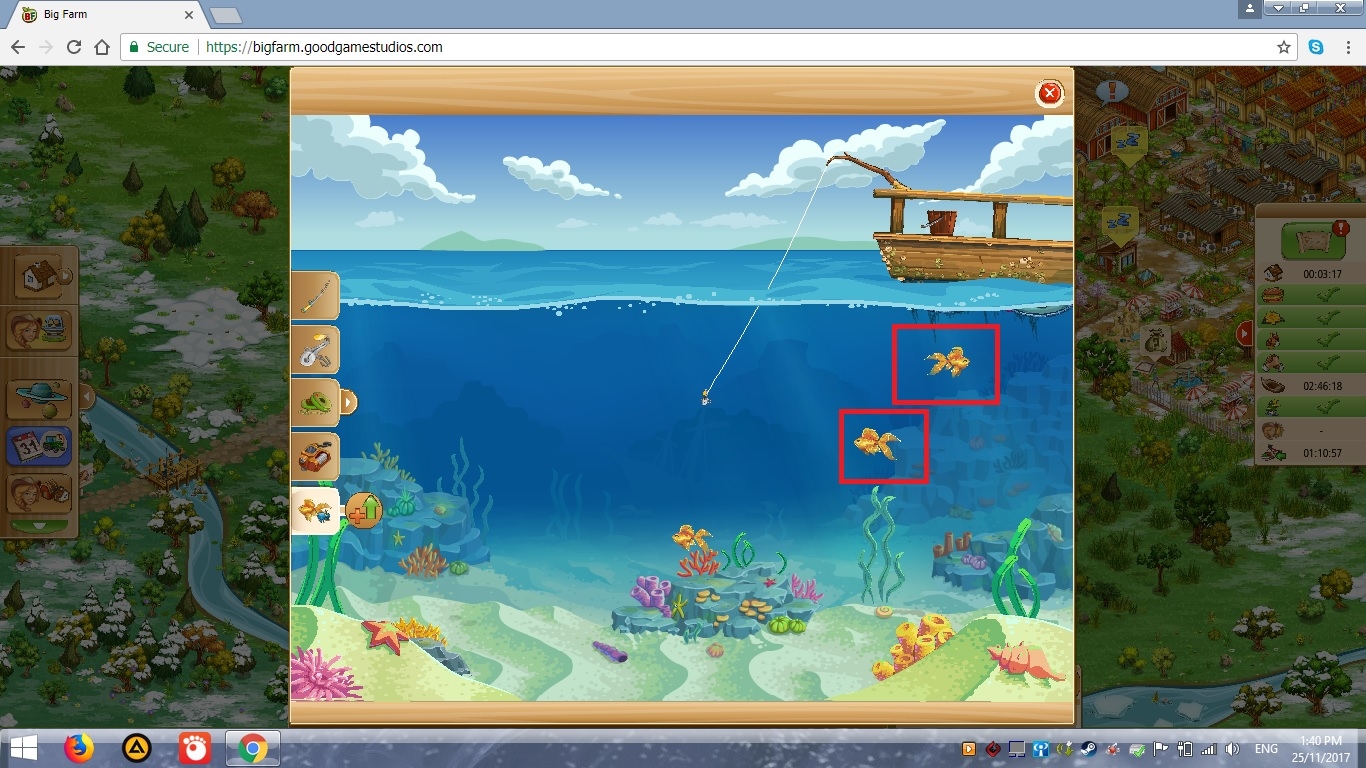Open a new Chrome tab
Image resolution: width=1366 pixels, height=768 pixels.
click(226, 15)
